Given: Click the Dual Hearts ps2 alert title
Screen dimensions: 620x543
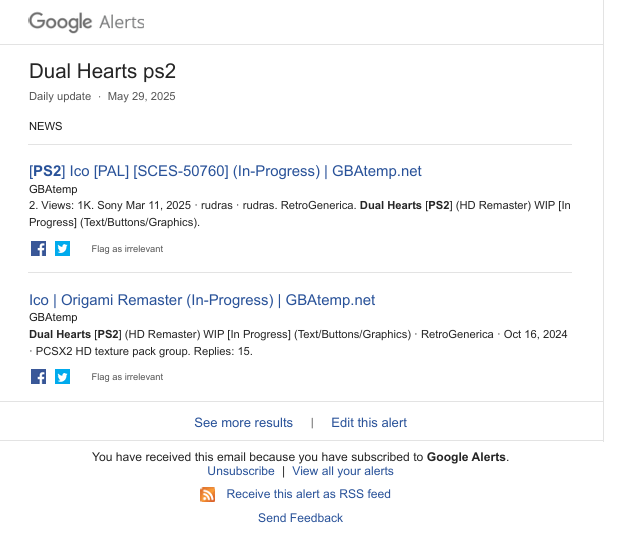Looking at the screenshot, I should point(102,72).
